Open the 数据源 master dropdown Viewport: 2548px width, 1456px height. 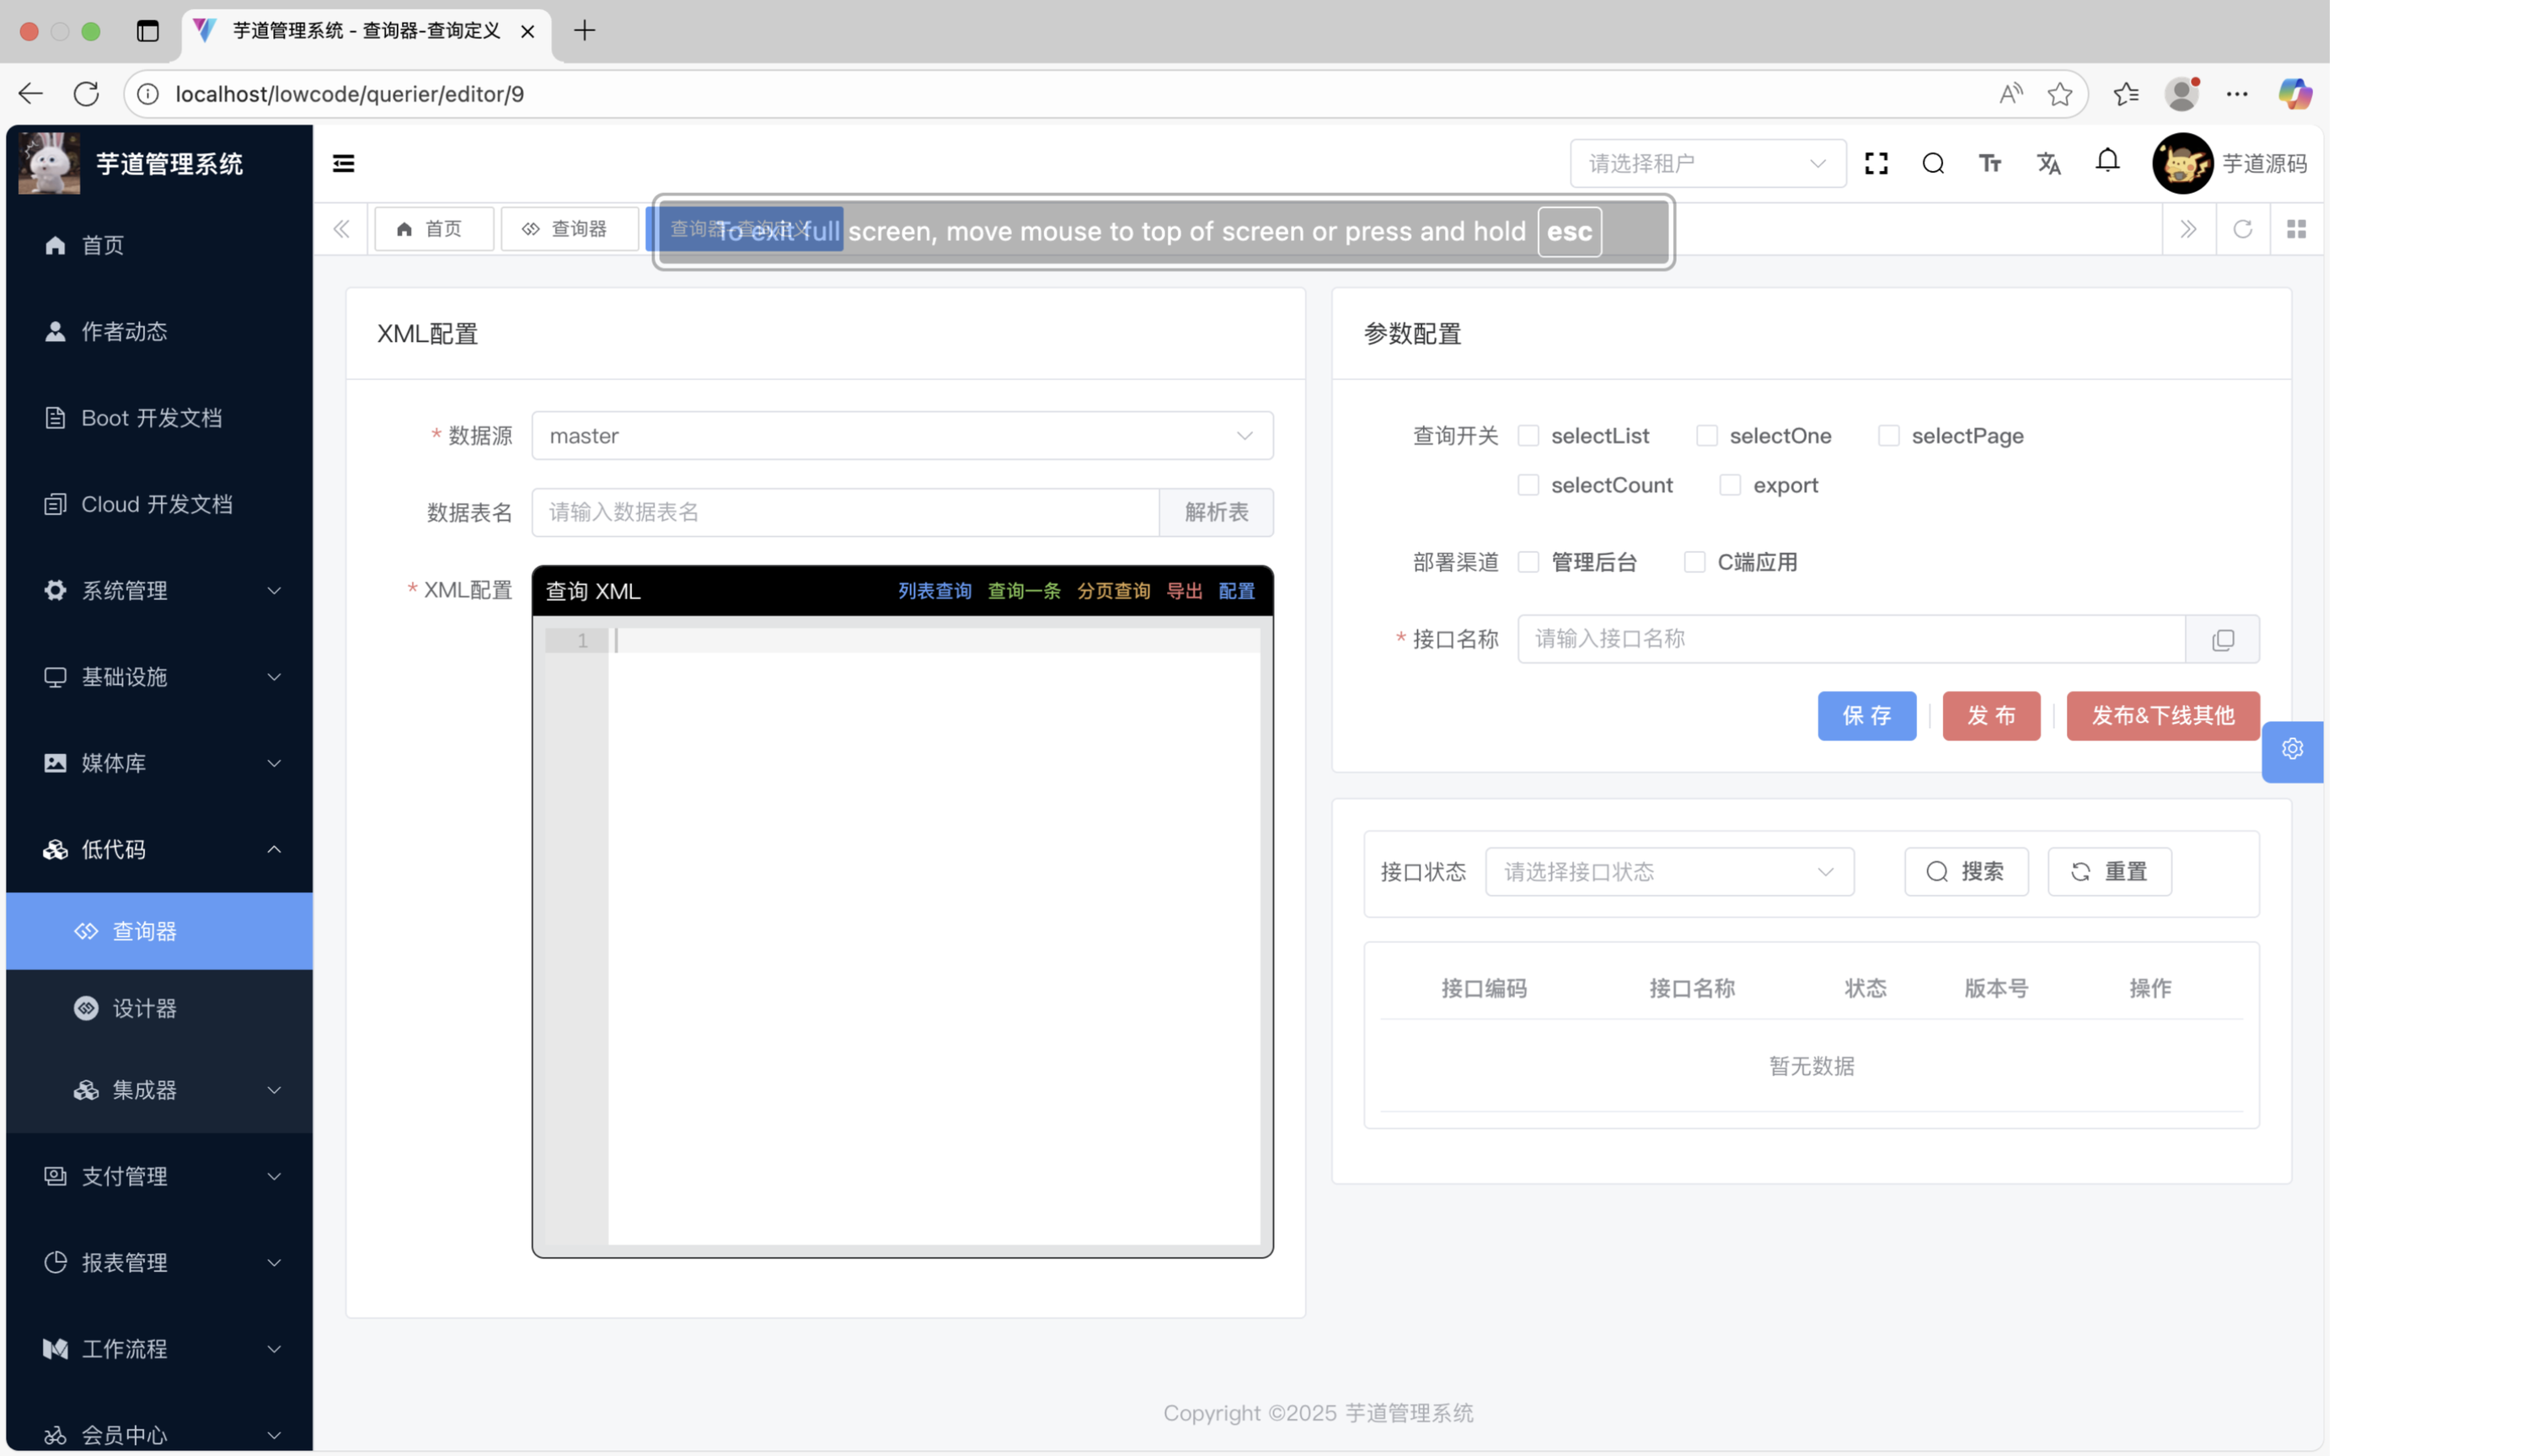pyautogui.click(x=901, y=436)
